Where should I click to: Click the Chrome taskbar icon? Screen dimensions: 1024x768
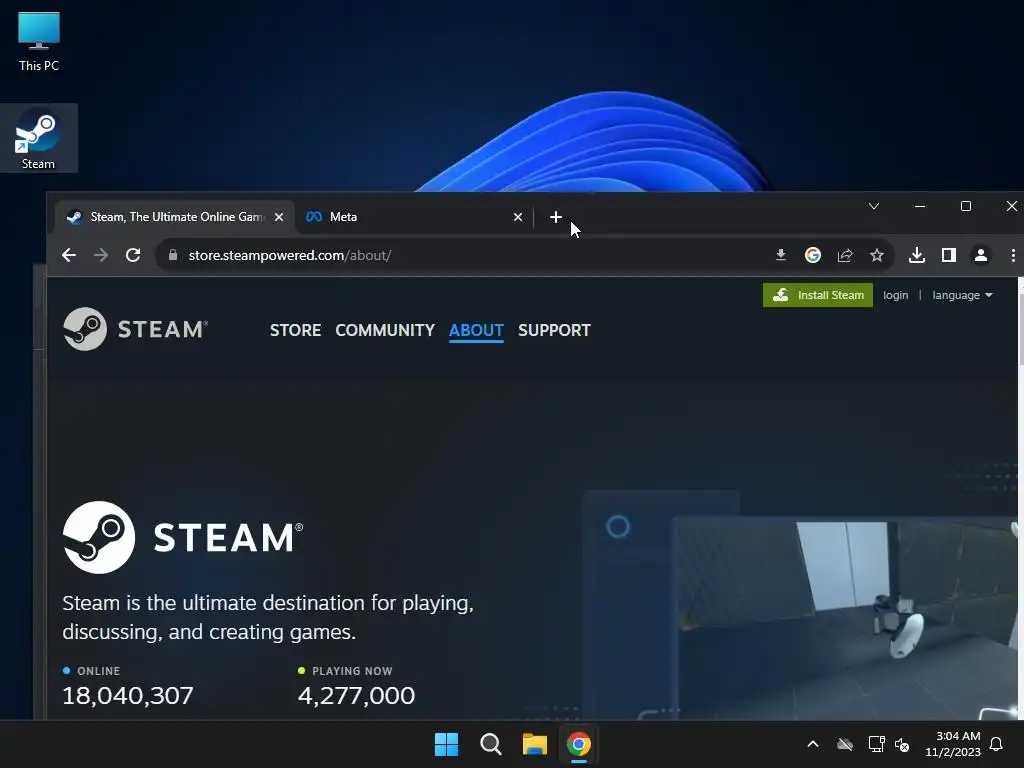[579, 744]
